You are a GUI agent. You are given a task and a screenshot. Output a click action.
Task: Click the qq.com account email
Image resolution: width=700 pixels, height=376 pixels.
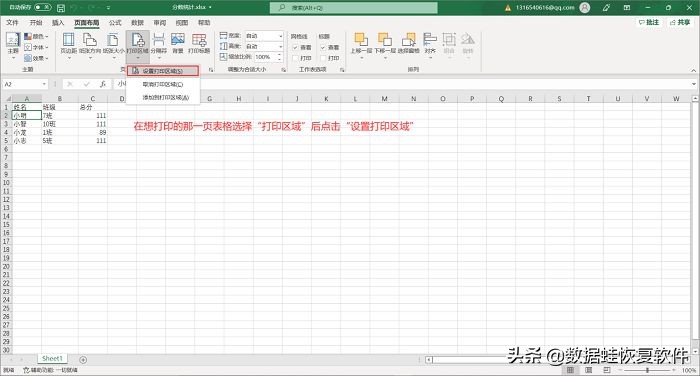(545, 8)
